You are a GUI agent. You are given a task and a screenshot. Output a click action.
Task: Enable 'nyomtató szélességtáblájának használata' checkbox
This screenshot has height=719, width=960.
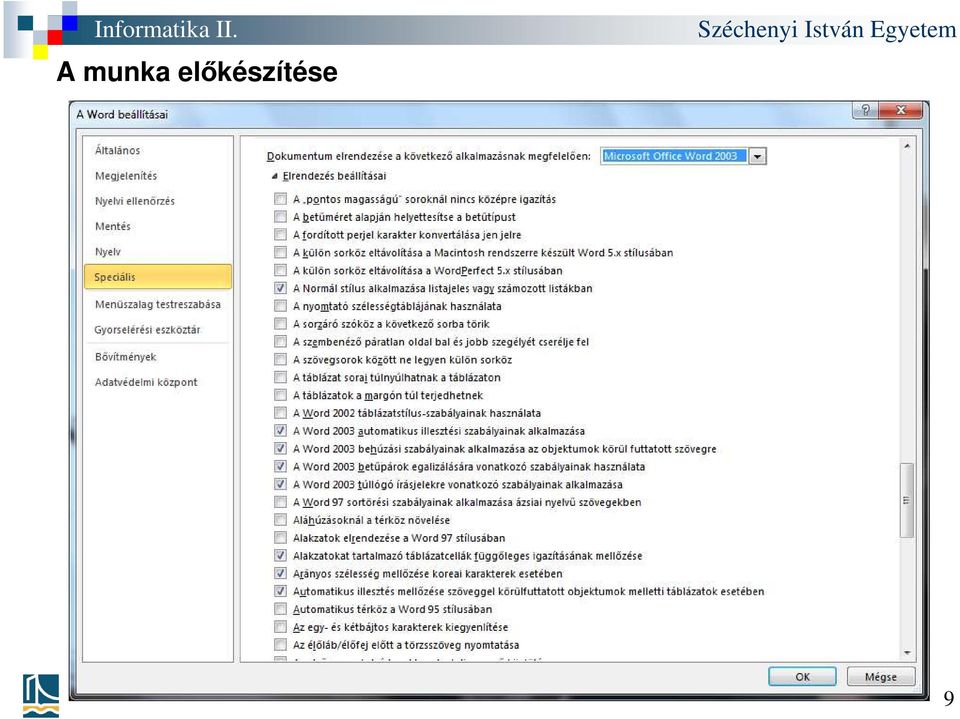pyautogui.click(x=280, y=306)
